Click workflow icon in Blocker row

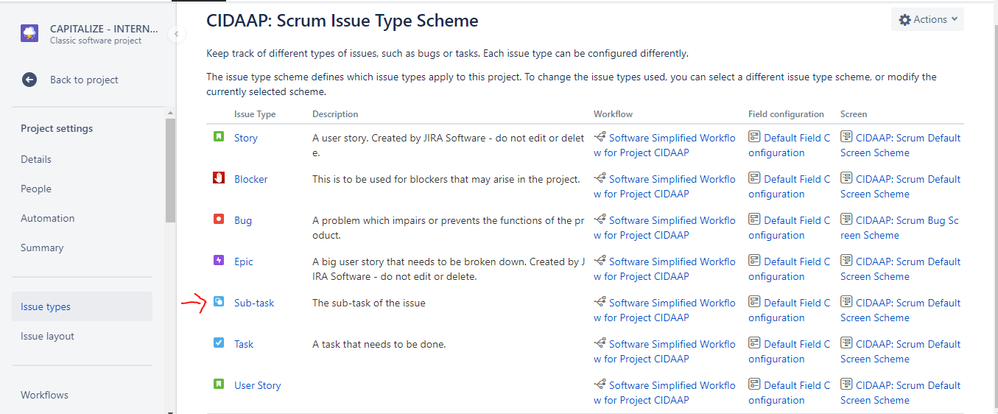point(600,178)
